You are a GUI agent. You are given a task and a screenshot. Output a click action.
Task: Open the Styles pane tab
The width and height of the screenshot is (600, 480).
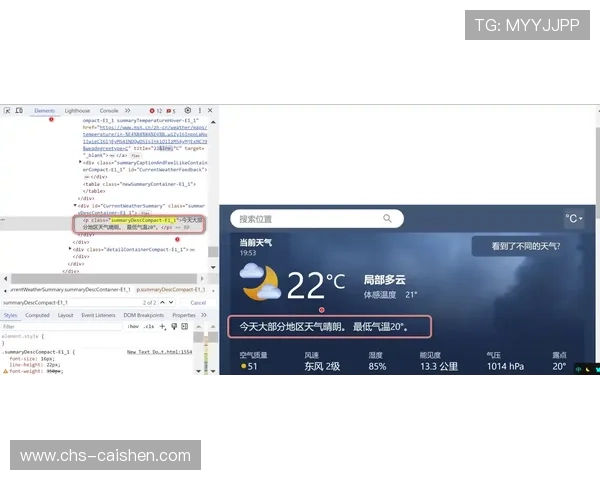coord(10,315)
